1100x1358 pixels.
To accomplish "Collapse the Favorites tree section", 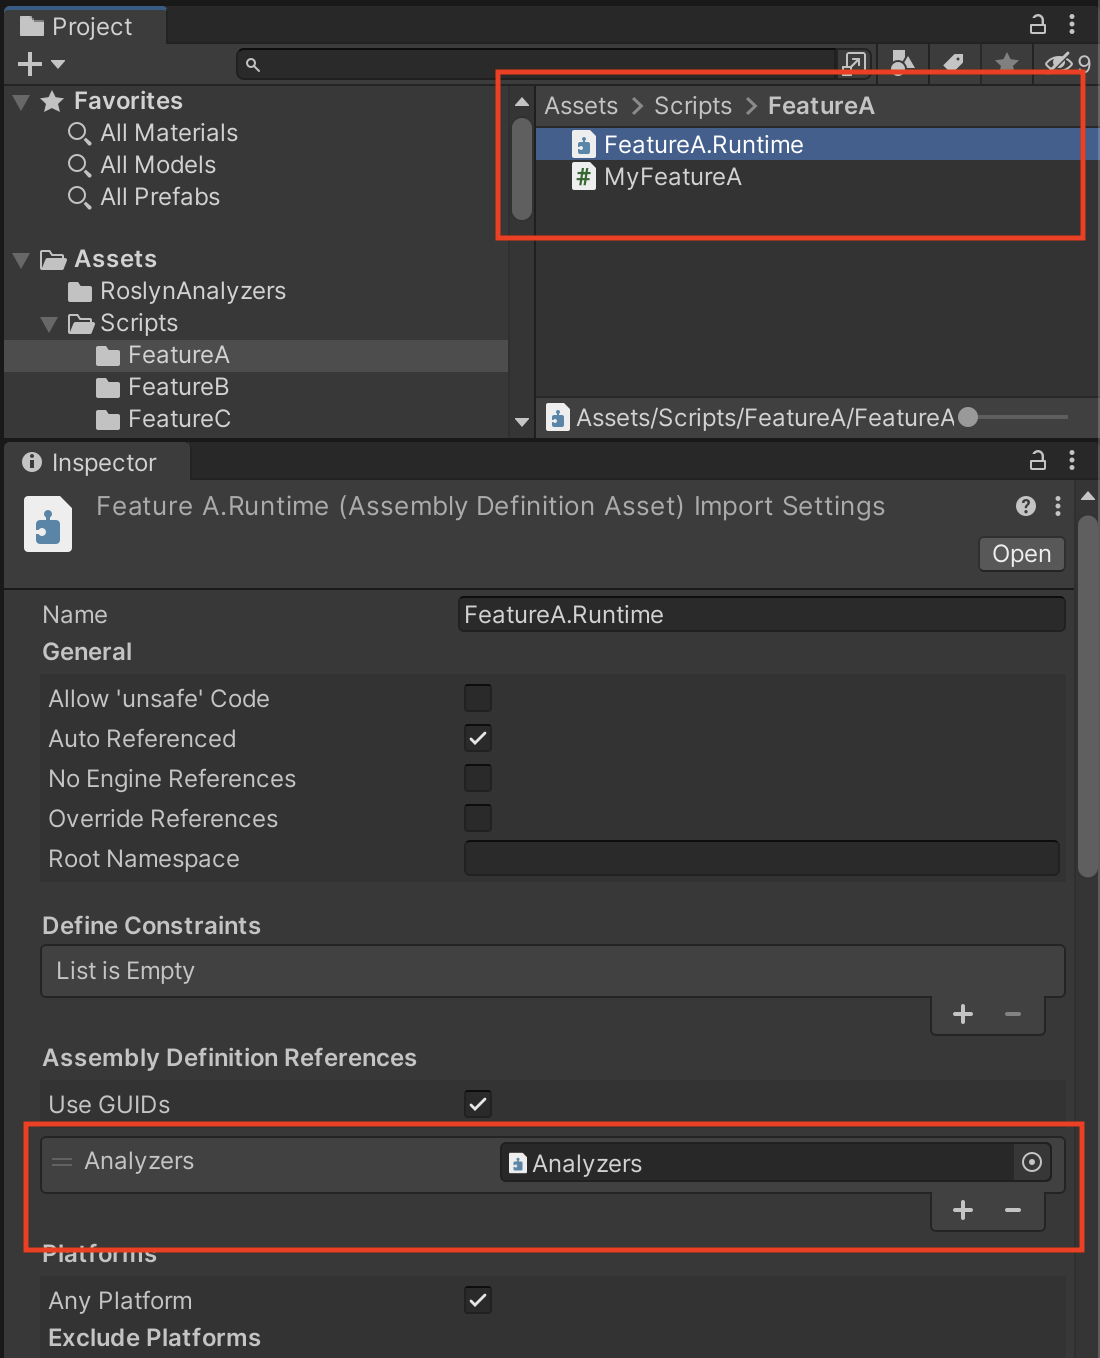I will [x=21, y=101].
